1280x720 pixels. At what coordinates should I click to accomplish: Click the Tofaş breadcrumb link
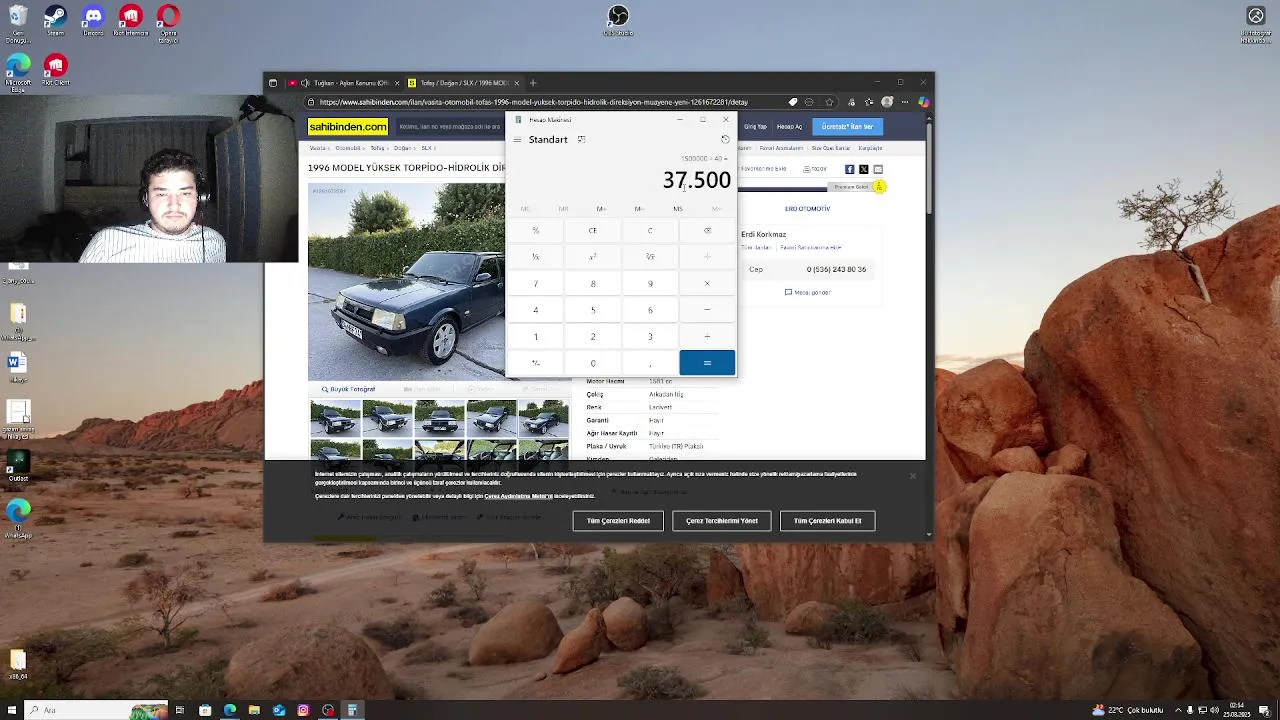click(377, 148)
